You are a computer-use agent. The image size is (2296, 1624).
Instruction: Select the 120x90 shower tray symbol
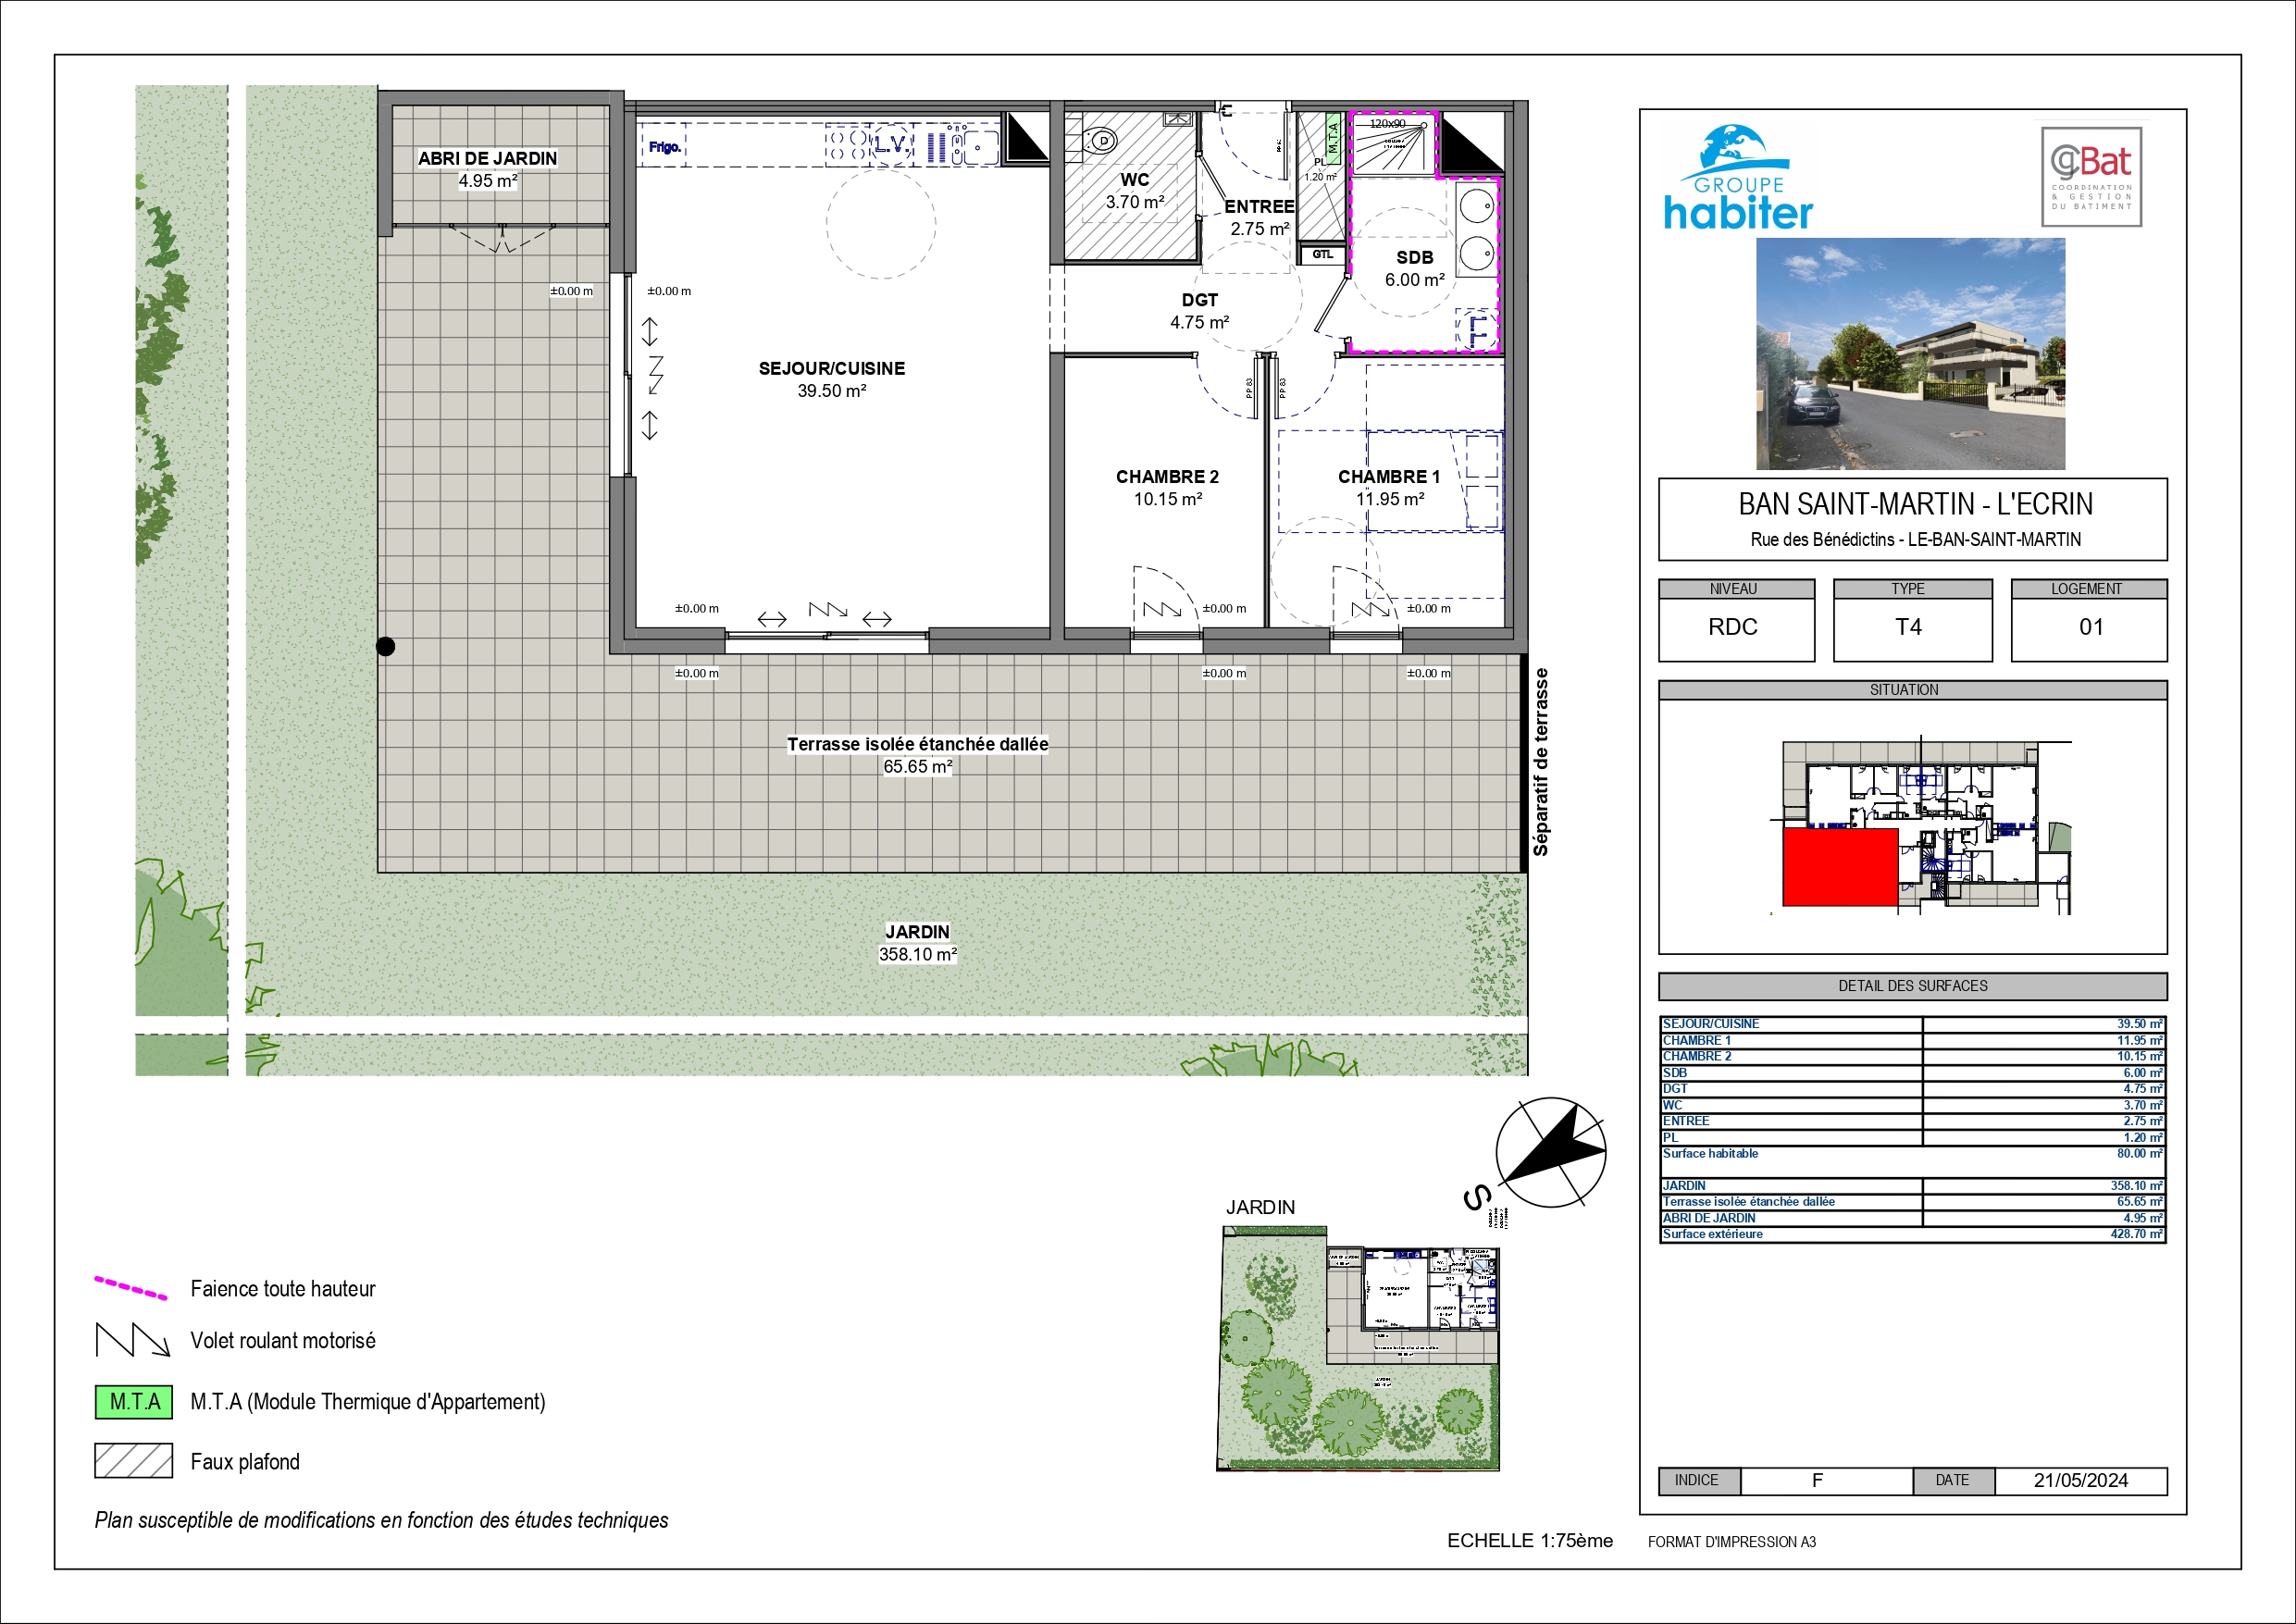(x=1394, y=144)
